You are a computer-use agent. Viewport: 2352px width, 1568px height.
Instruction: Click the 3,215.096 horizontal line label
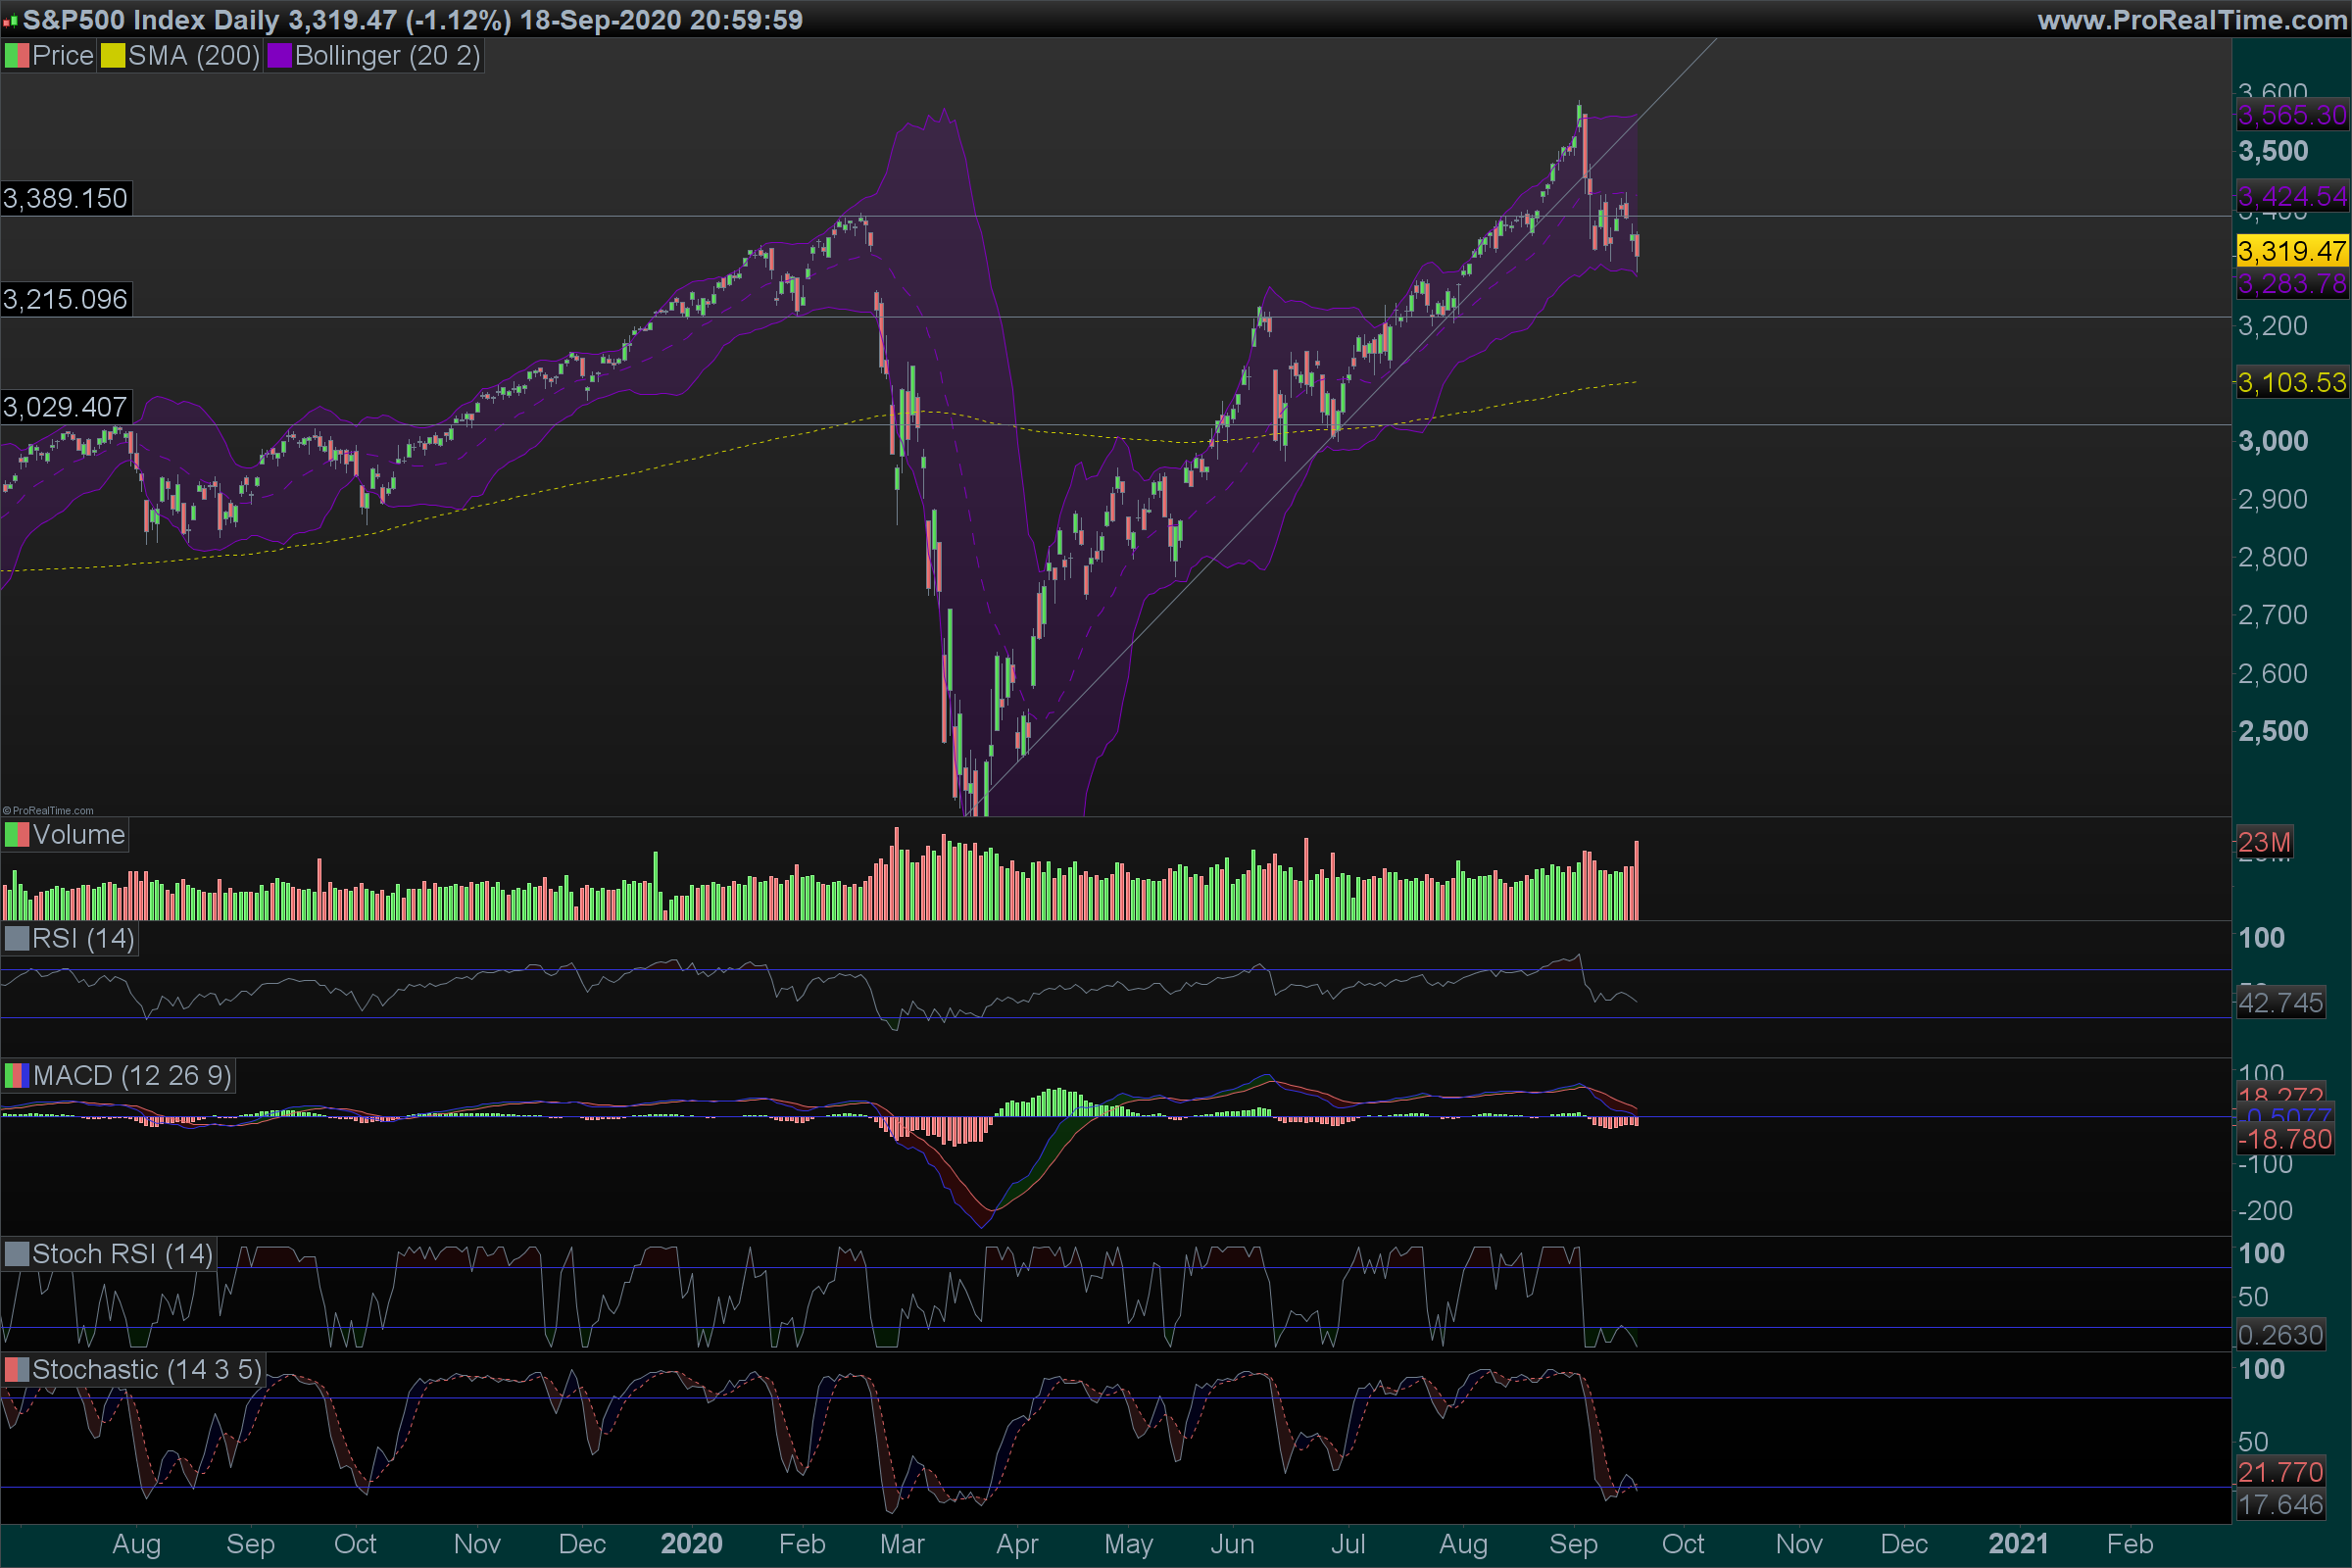[66, 299]
